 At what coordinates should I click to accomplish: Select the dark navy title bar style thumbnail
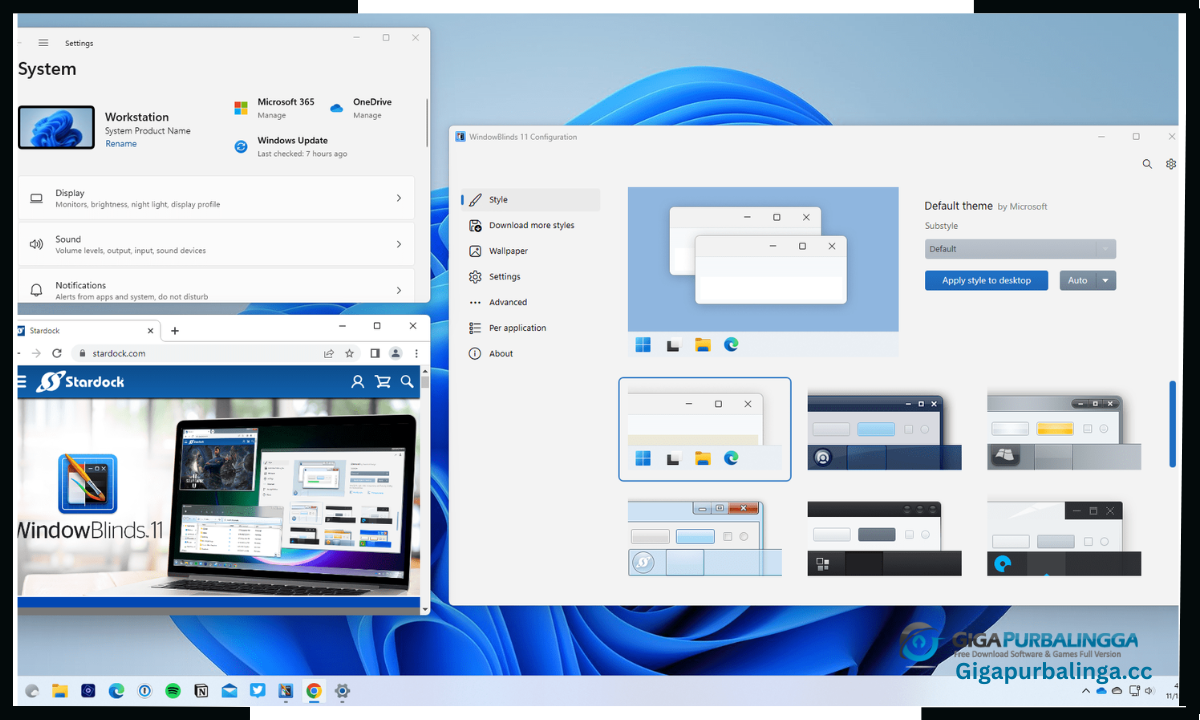(x=885, y=429)
